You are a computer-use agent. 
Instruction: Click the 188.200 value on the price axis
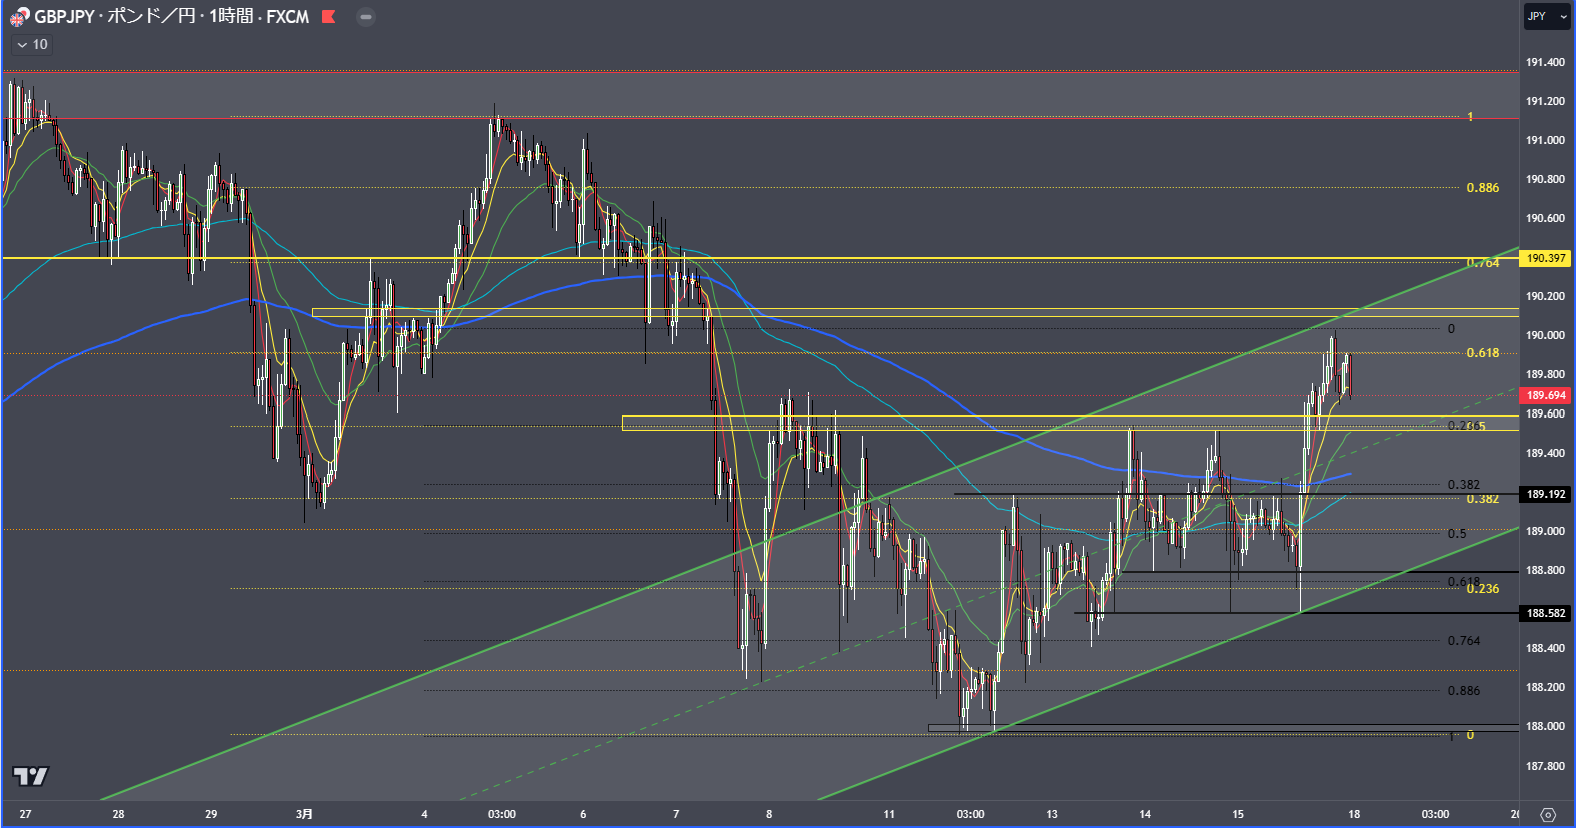(x=1545, y=687)
